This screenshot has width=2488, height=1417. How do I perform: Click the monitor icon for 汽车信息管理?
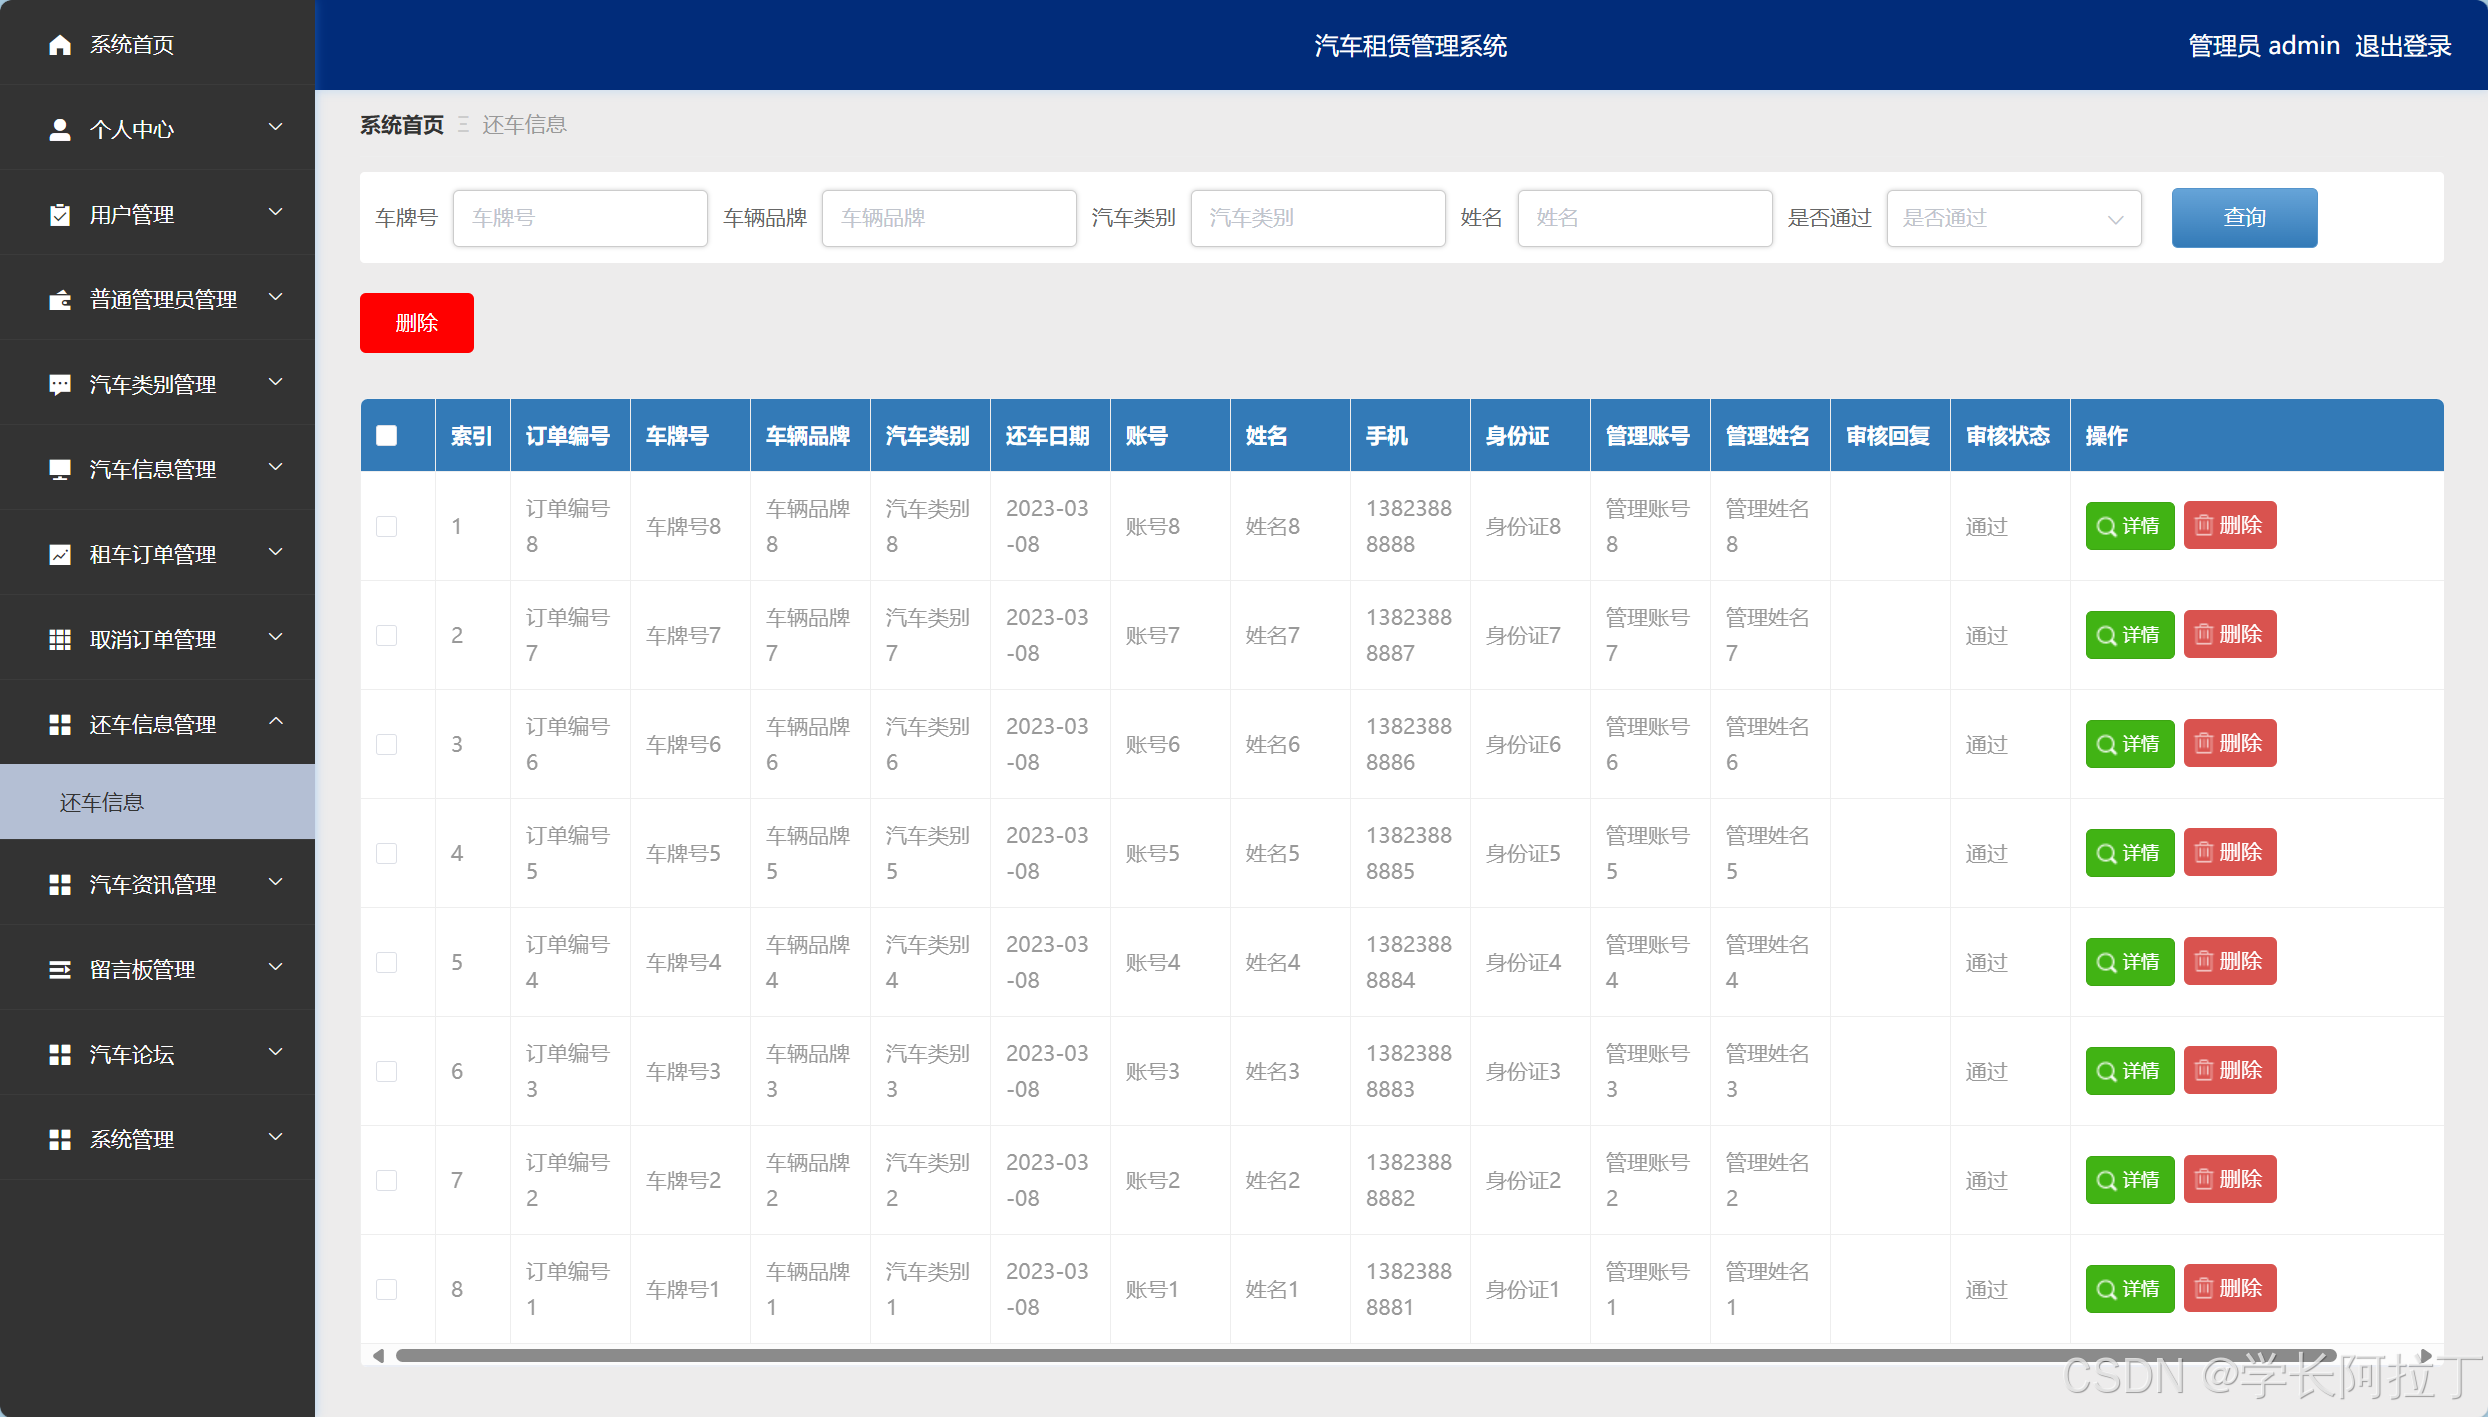click(x=60, y=470)
